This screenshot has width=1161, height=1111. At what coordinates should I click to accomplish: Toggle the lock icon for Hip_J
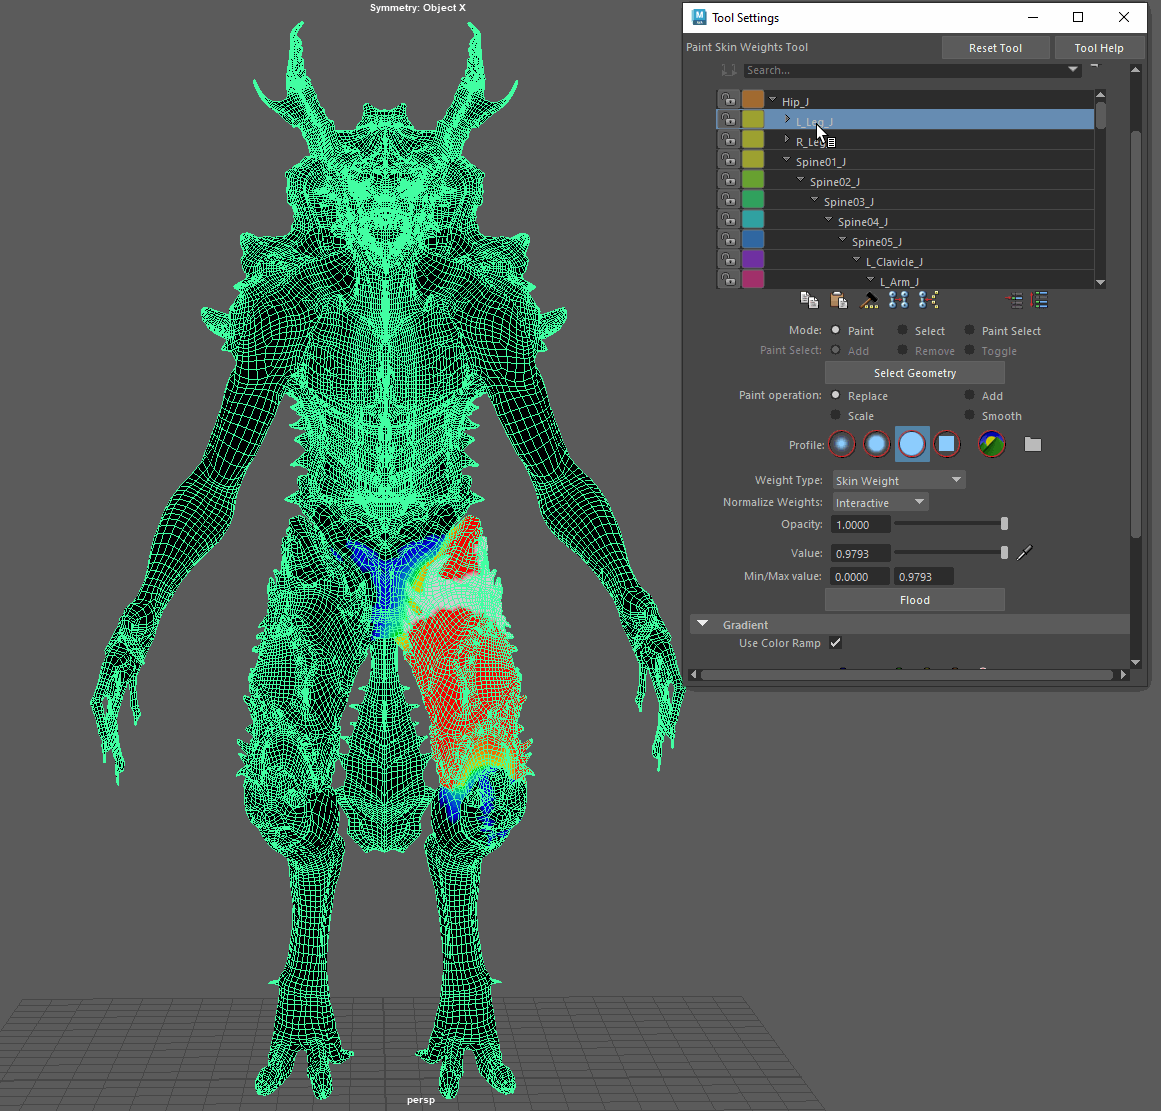point(729,100)
